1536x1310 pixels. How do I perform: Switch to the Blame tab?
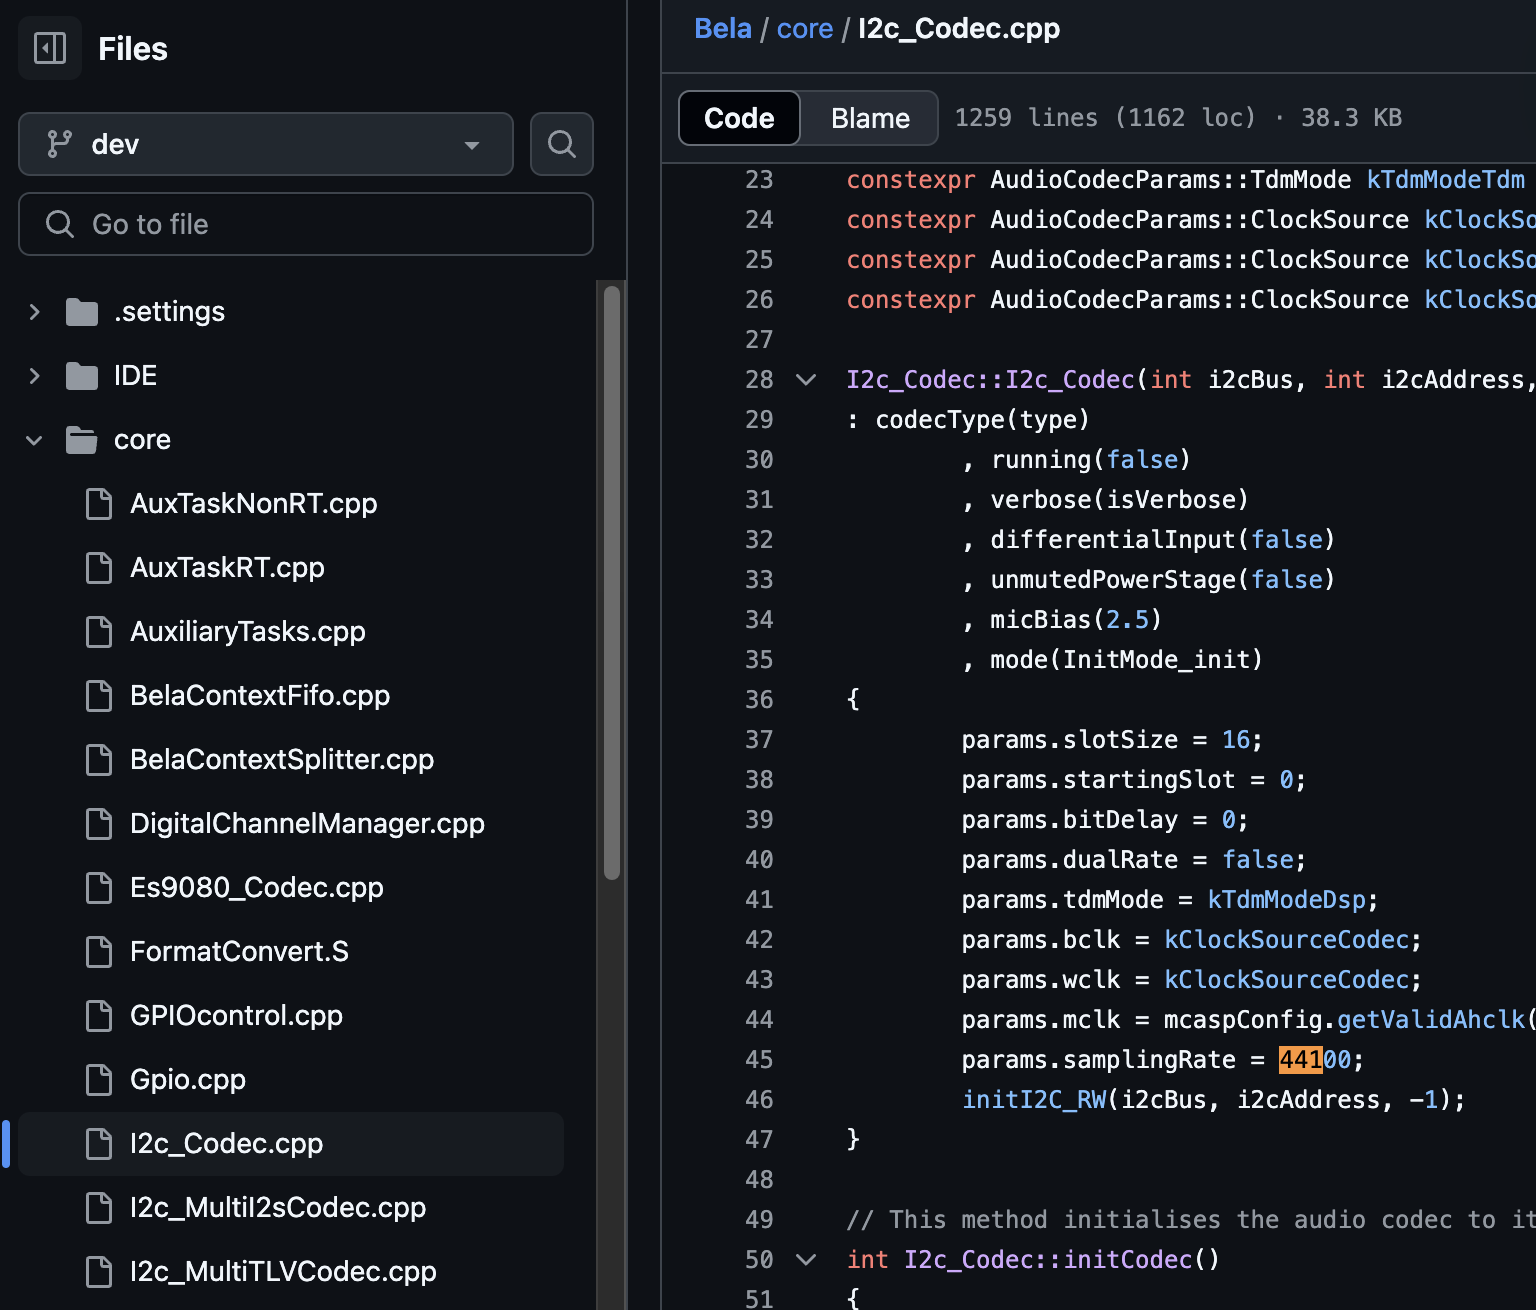[870, 118]
